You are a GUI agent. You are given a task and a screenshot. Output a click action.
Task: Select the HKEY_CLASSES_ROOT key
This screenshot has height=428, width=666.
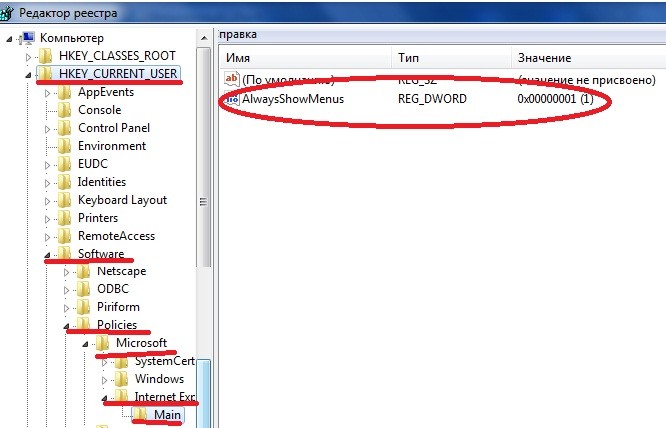point(117,56)
